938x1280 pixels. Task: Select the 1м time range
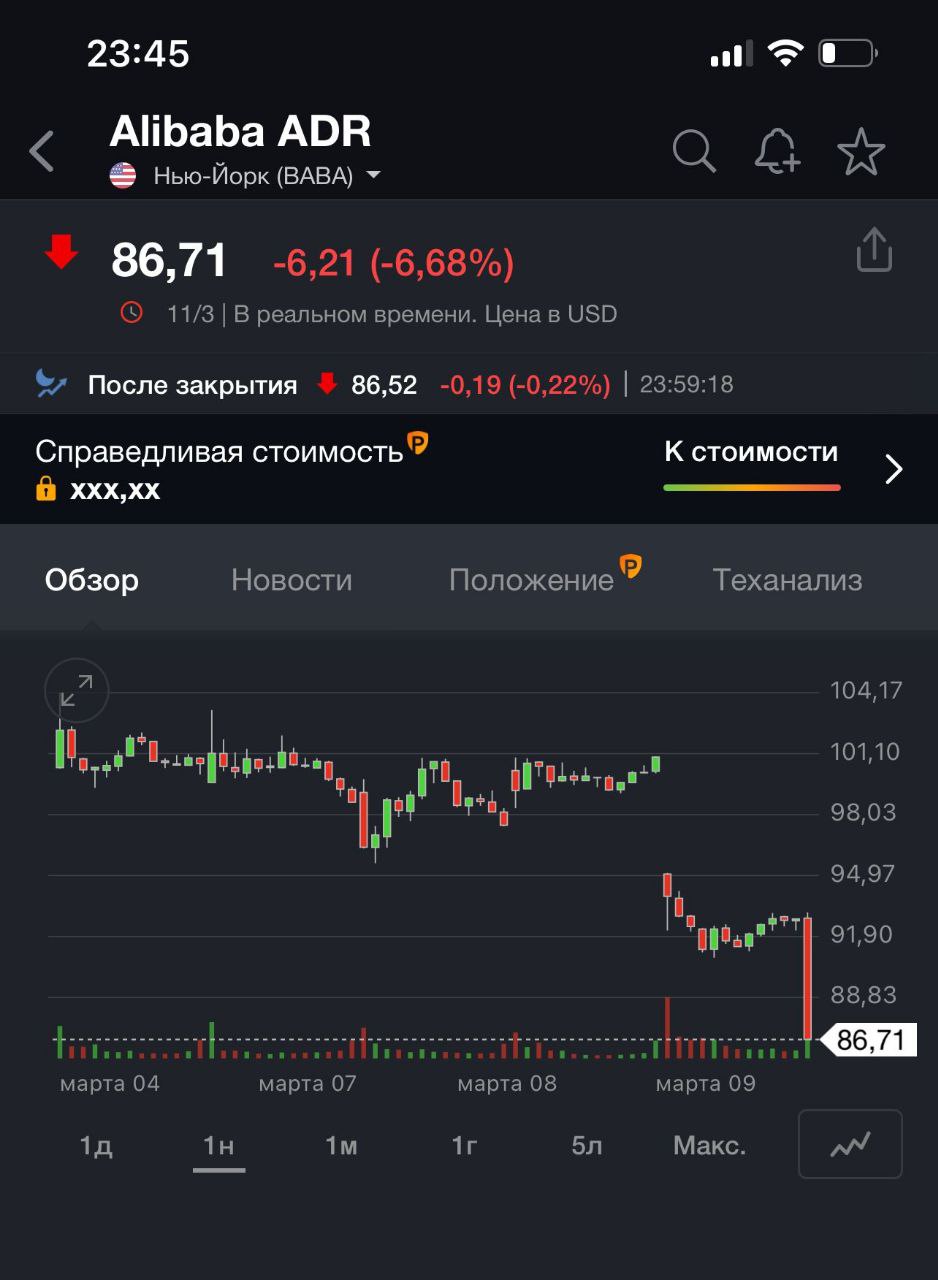click(341, 1146)
